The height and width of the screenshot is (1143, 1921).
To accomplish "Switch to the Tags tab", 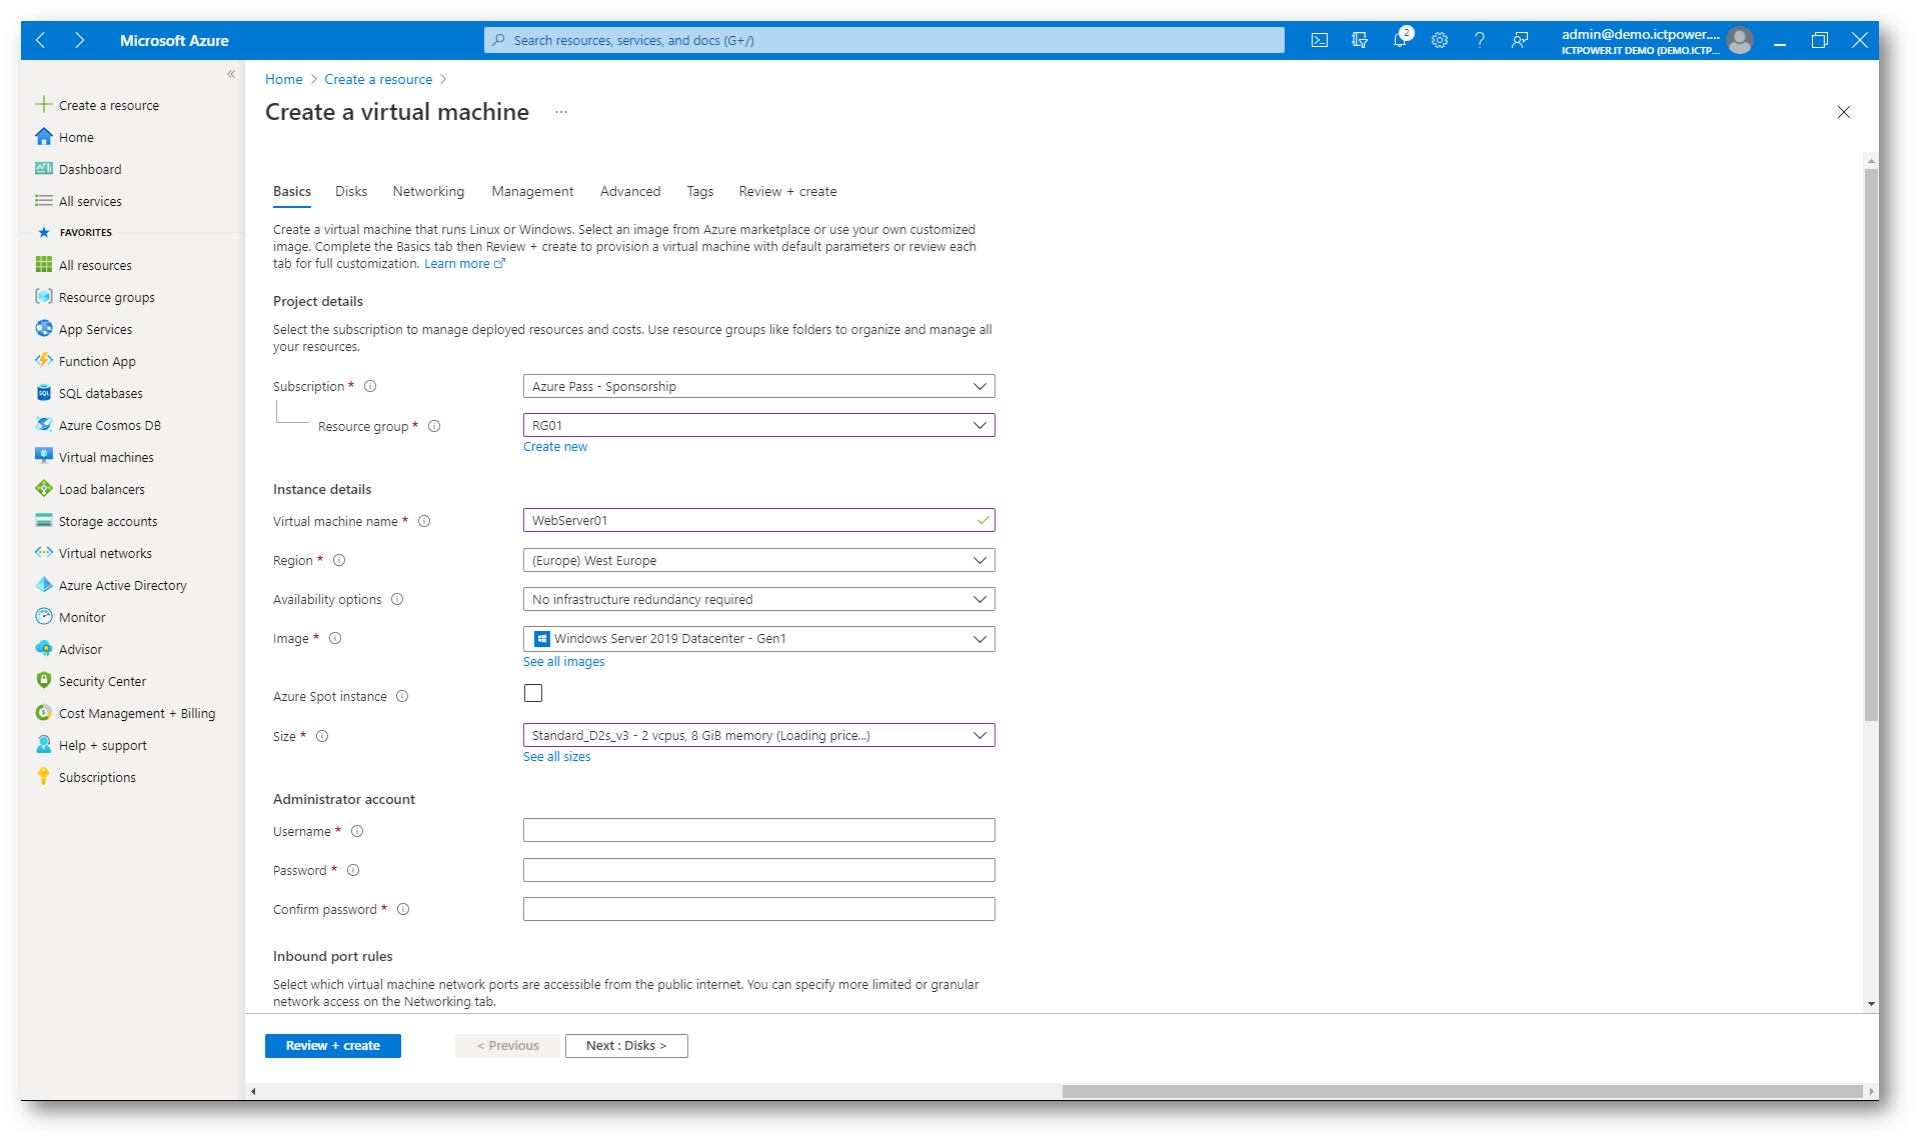I will coord(700,191).
